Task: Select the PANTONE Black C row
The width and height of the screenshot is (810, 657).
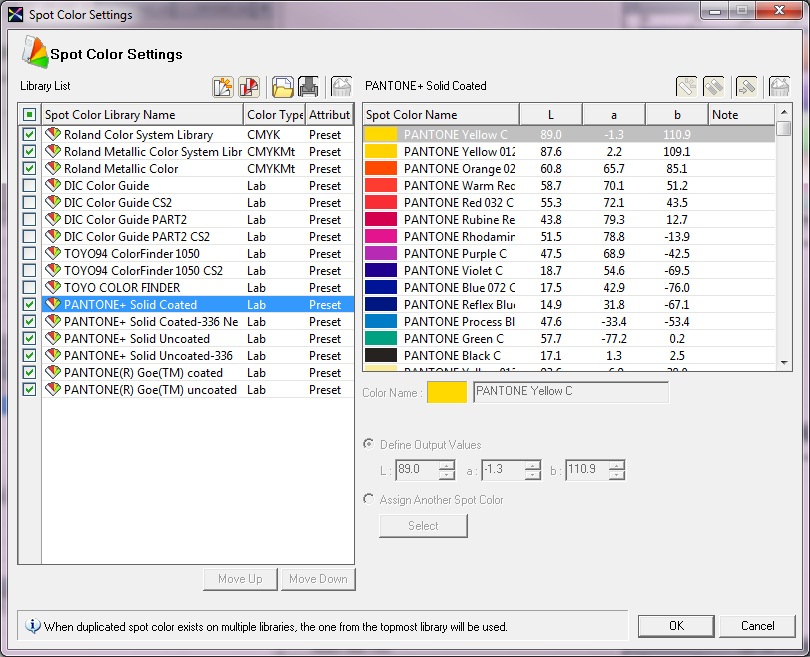Action: click(x=569, y=355)
